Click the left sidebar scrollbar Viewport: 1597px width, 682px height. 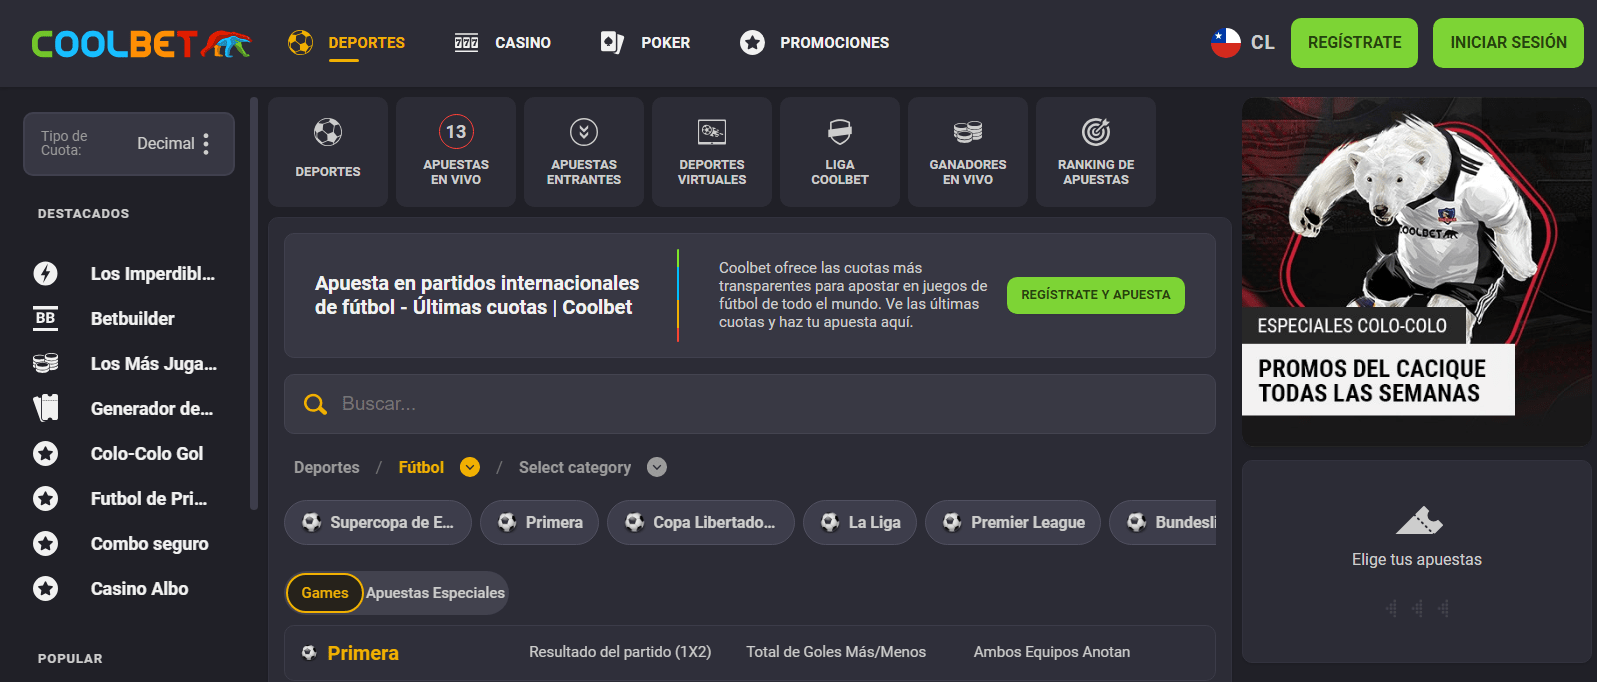click(254, 303)
